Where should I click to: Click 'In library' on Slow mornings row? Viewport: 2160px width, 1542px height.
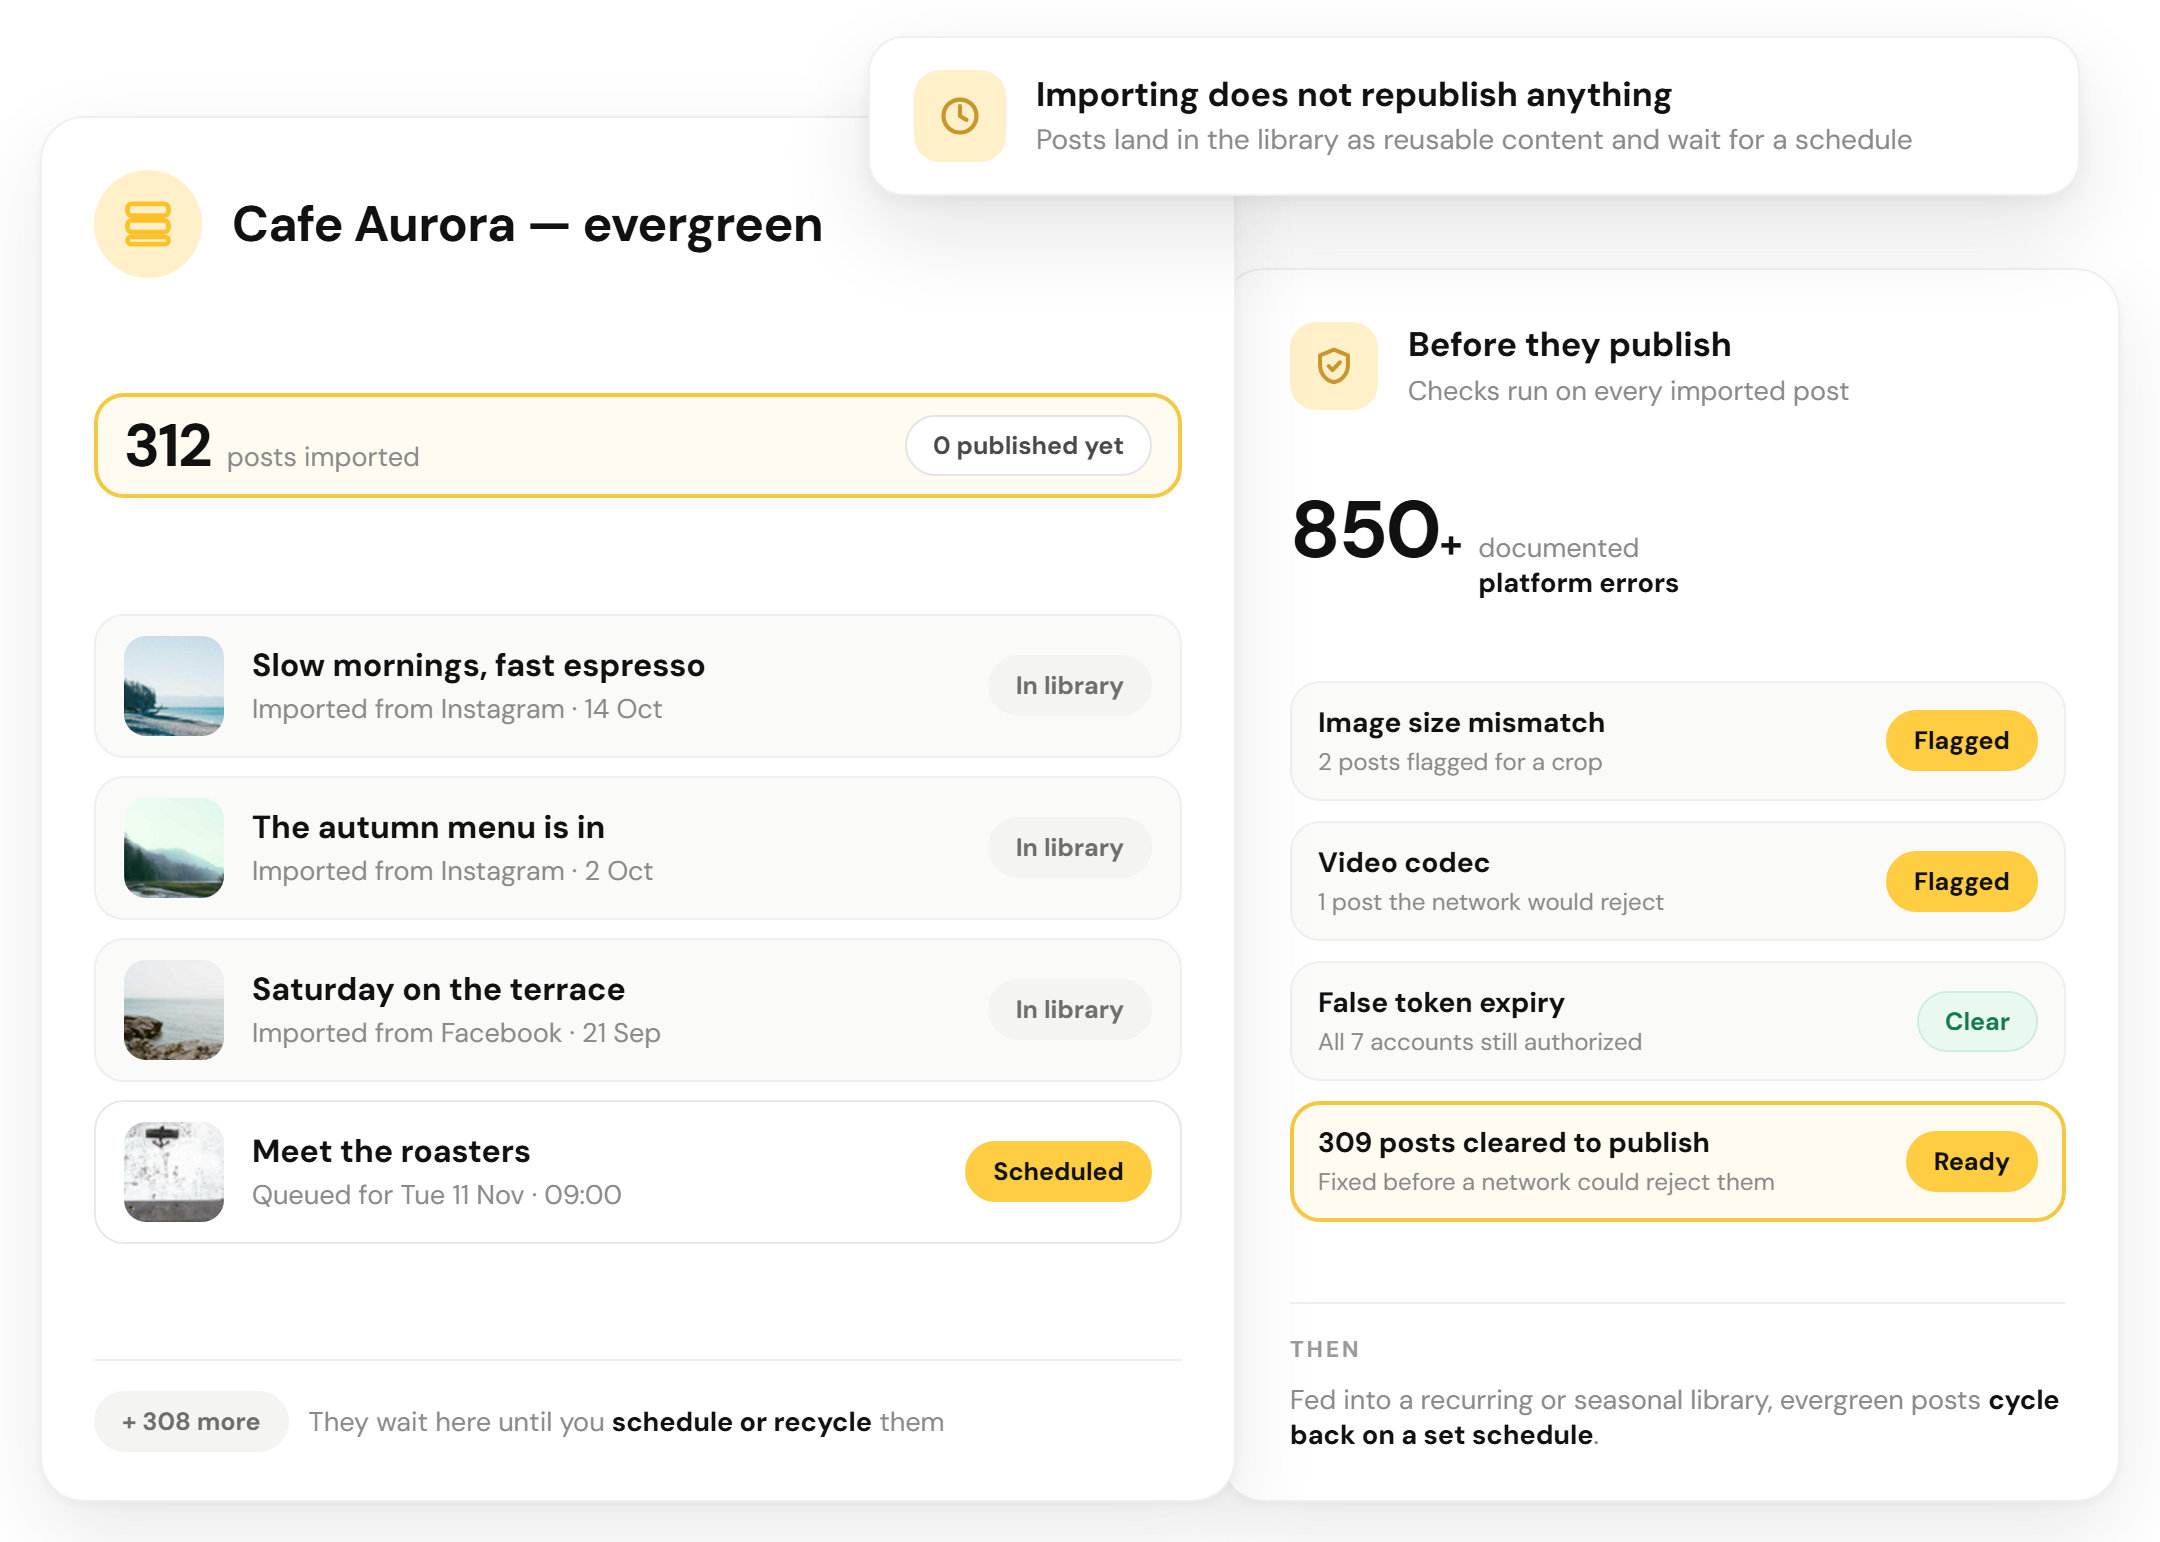click(1069, 686)
